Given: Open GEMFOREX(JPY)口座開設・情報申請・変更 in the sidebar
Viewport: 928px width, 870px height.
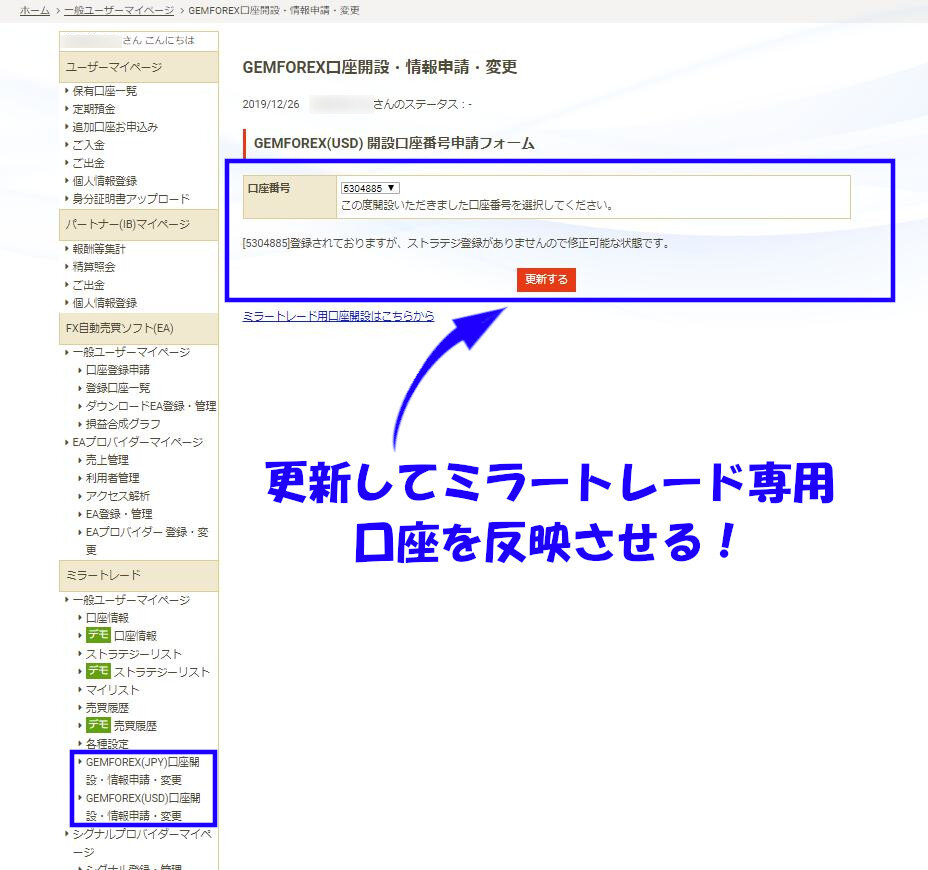Looking at the screenshot, I should pyautogui.click(x=143, y=771).
